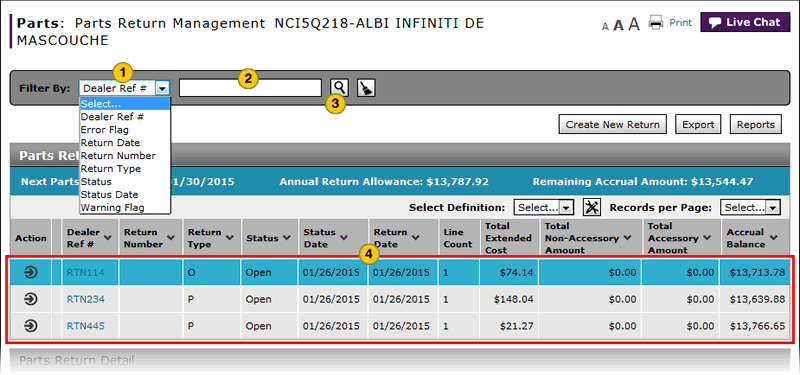This screenshot has width=800, height=375.
Task: Choose Error Flag from the filter list
Action: pos(105,130)
